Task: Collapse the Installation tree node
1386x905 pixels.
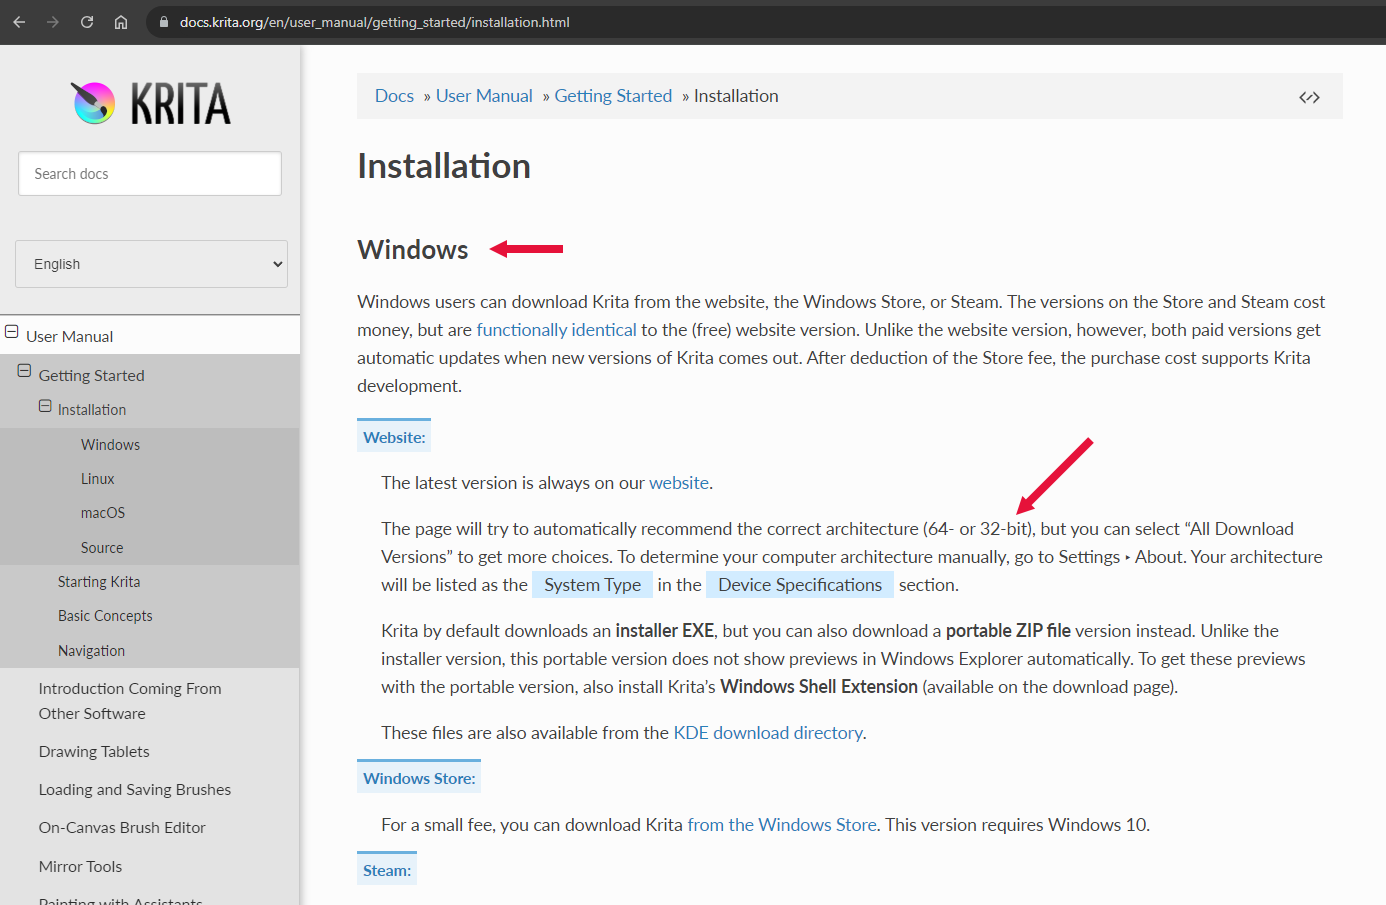Action: (45, 407)
